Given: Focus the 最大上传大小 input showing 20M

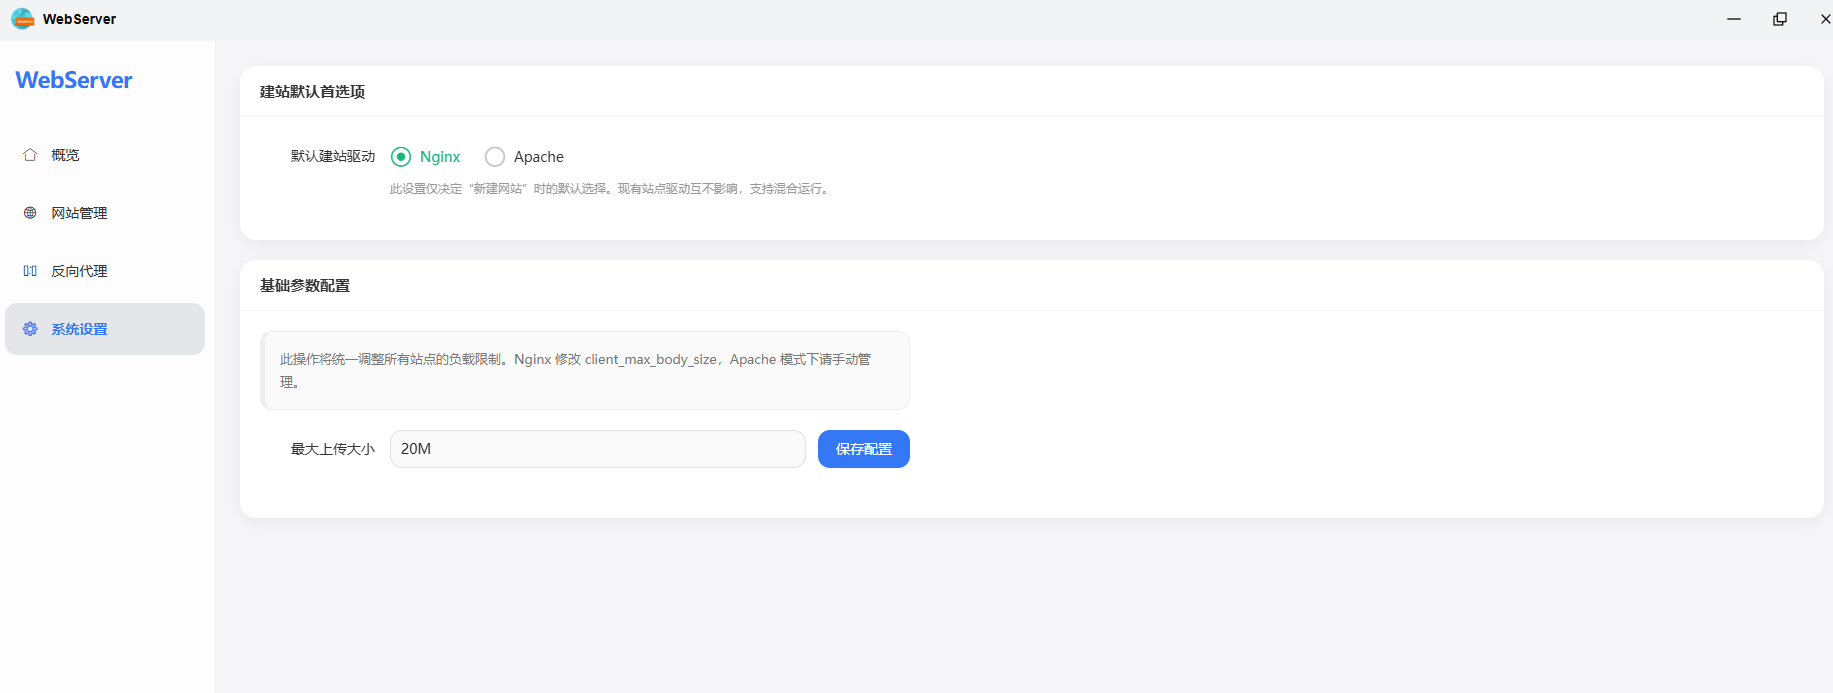Looking at the screenshot, I should pyautogui.click(x=598, y=449).
